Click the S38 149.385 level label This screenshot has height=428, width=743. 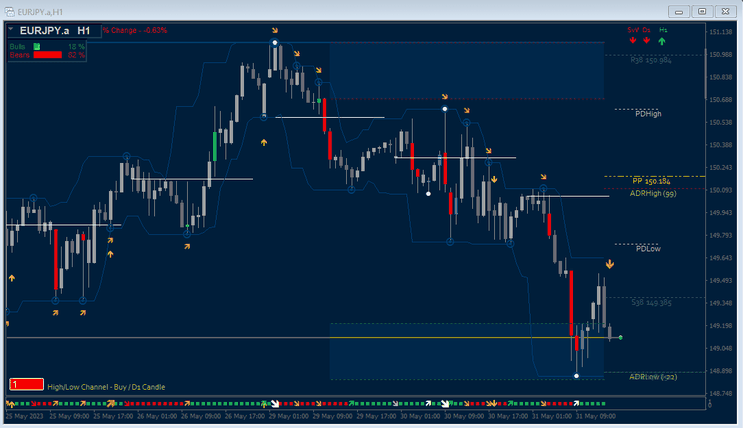[x=652, y=302]
